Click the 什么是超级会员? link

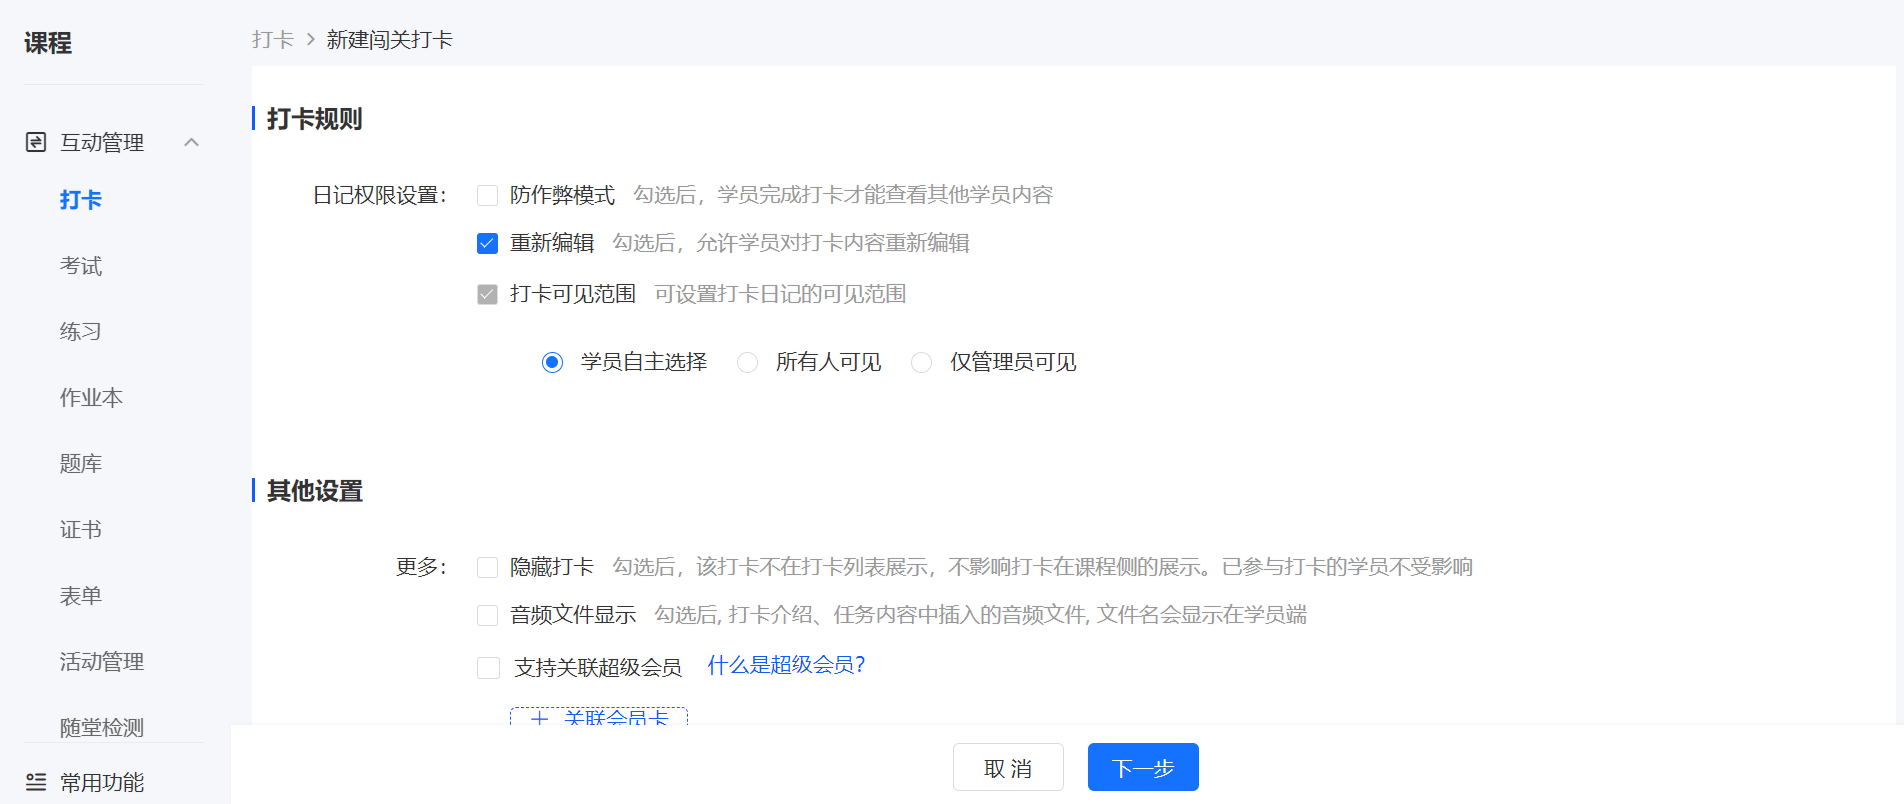pos(786,665)
